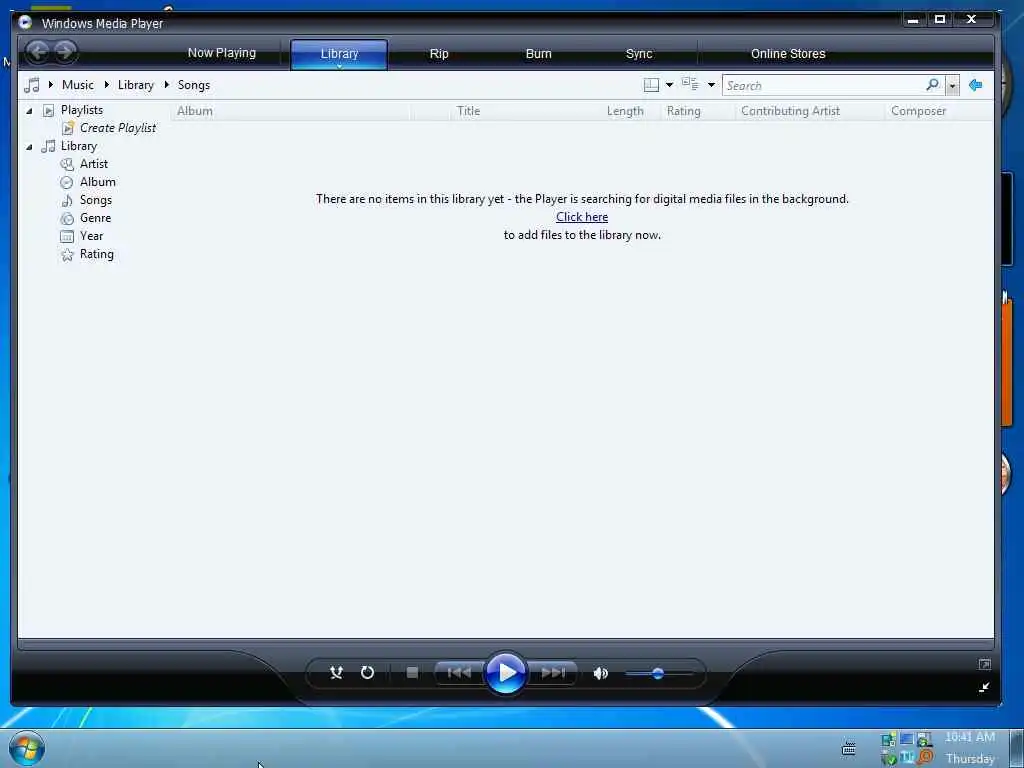Image resolution: width=1024 pixels, height=768 pixels.
Task: Collapse the Library tree node
Action: (29, 148)
